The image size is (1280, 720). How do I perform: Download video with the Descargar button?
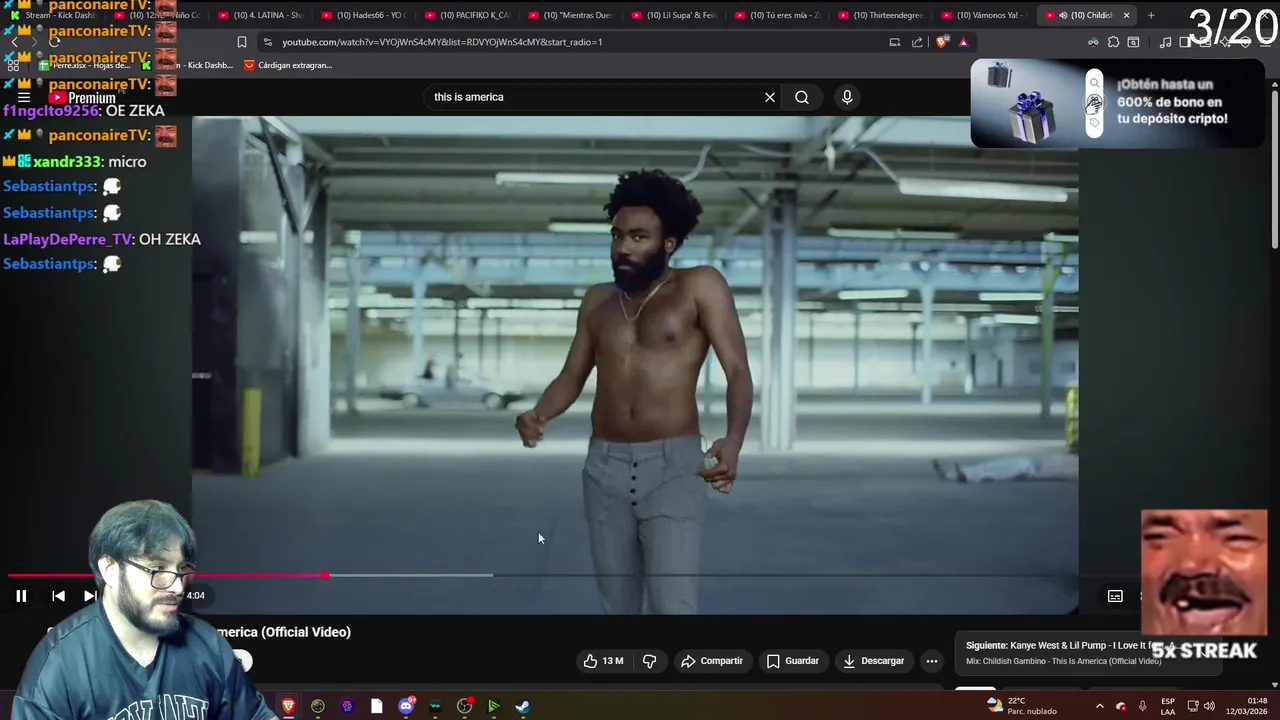coord(874,661)
